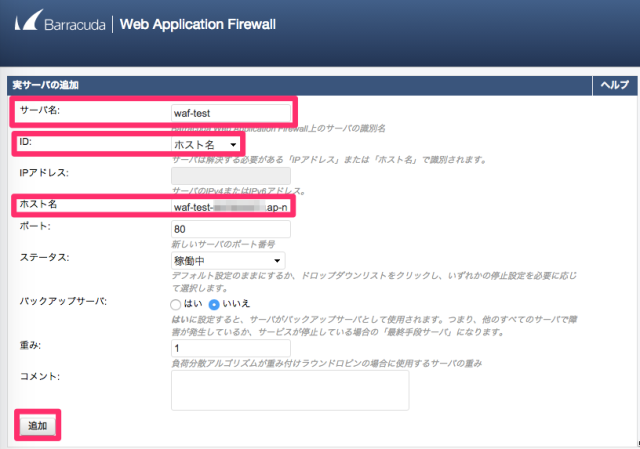The image size is (640, 449).
Task: Click the ホスト名 input field
Action: click(231, 207)
